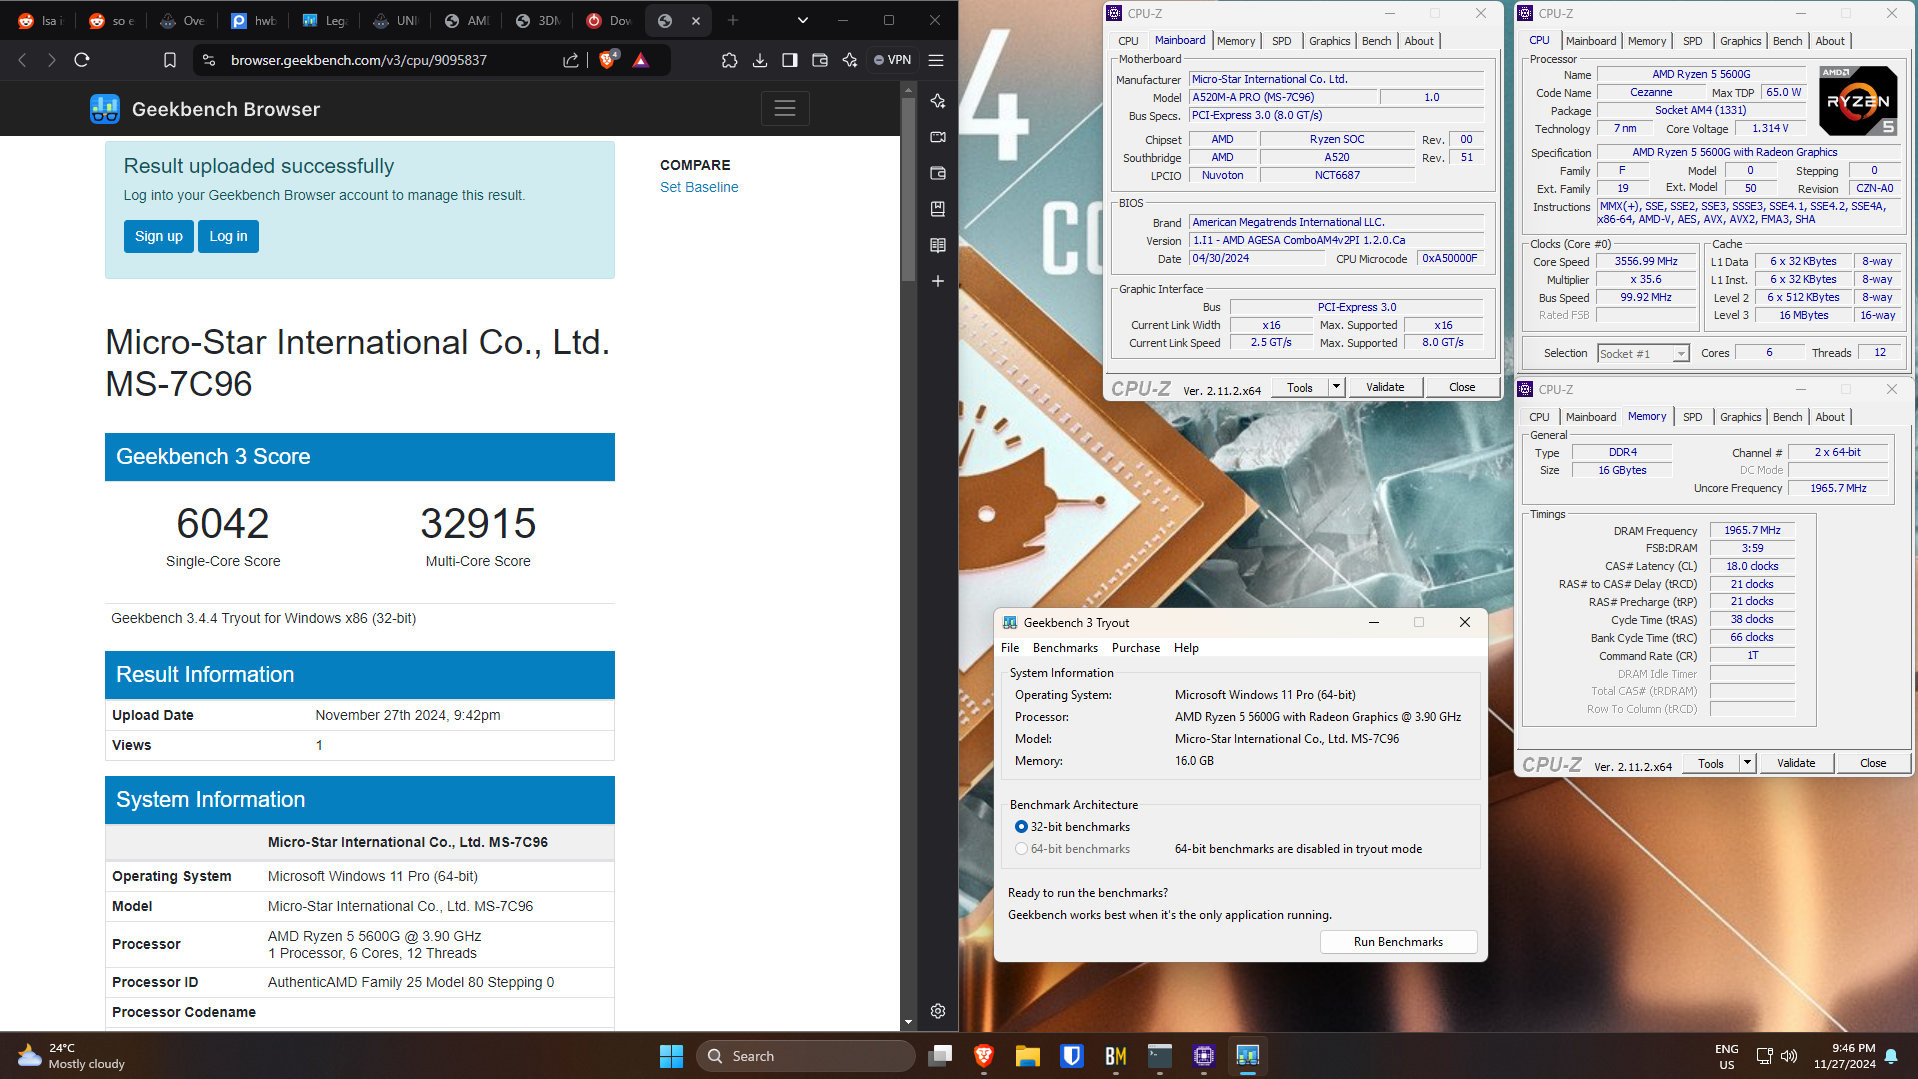Click Validate in the Mainboard CPU-Z window

tap(1385, 387)
